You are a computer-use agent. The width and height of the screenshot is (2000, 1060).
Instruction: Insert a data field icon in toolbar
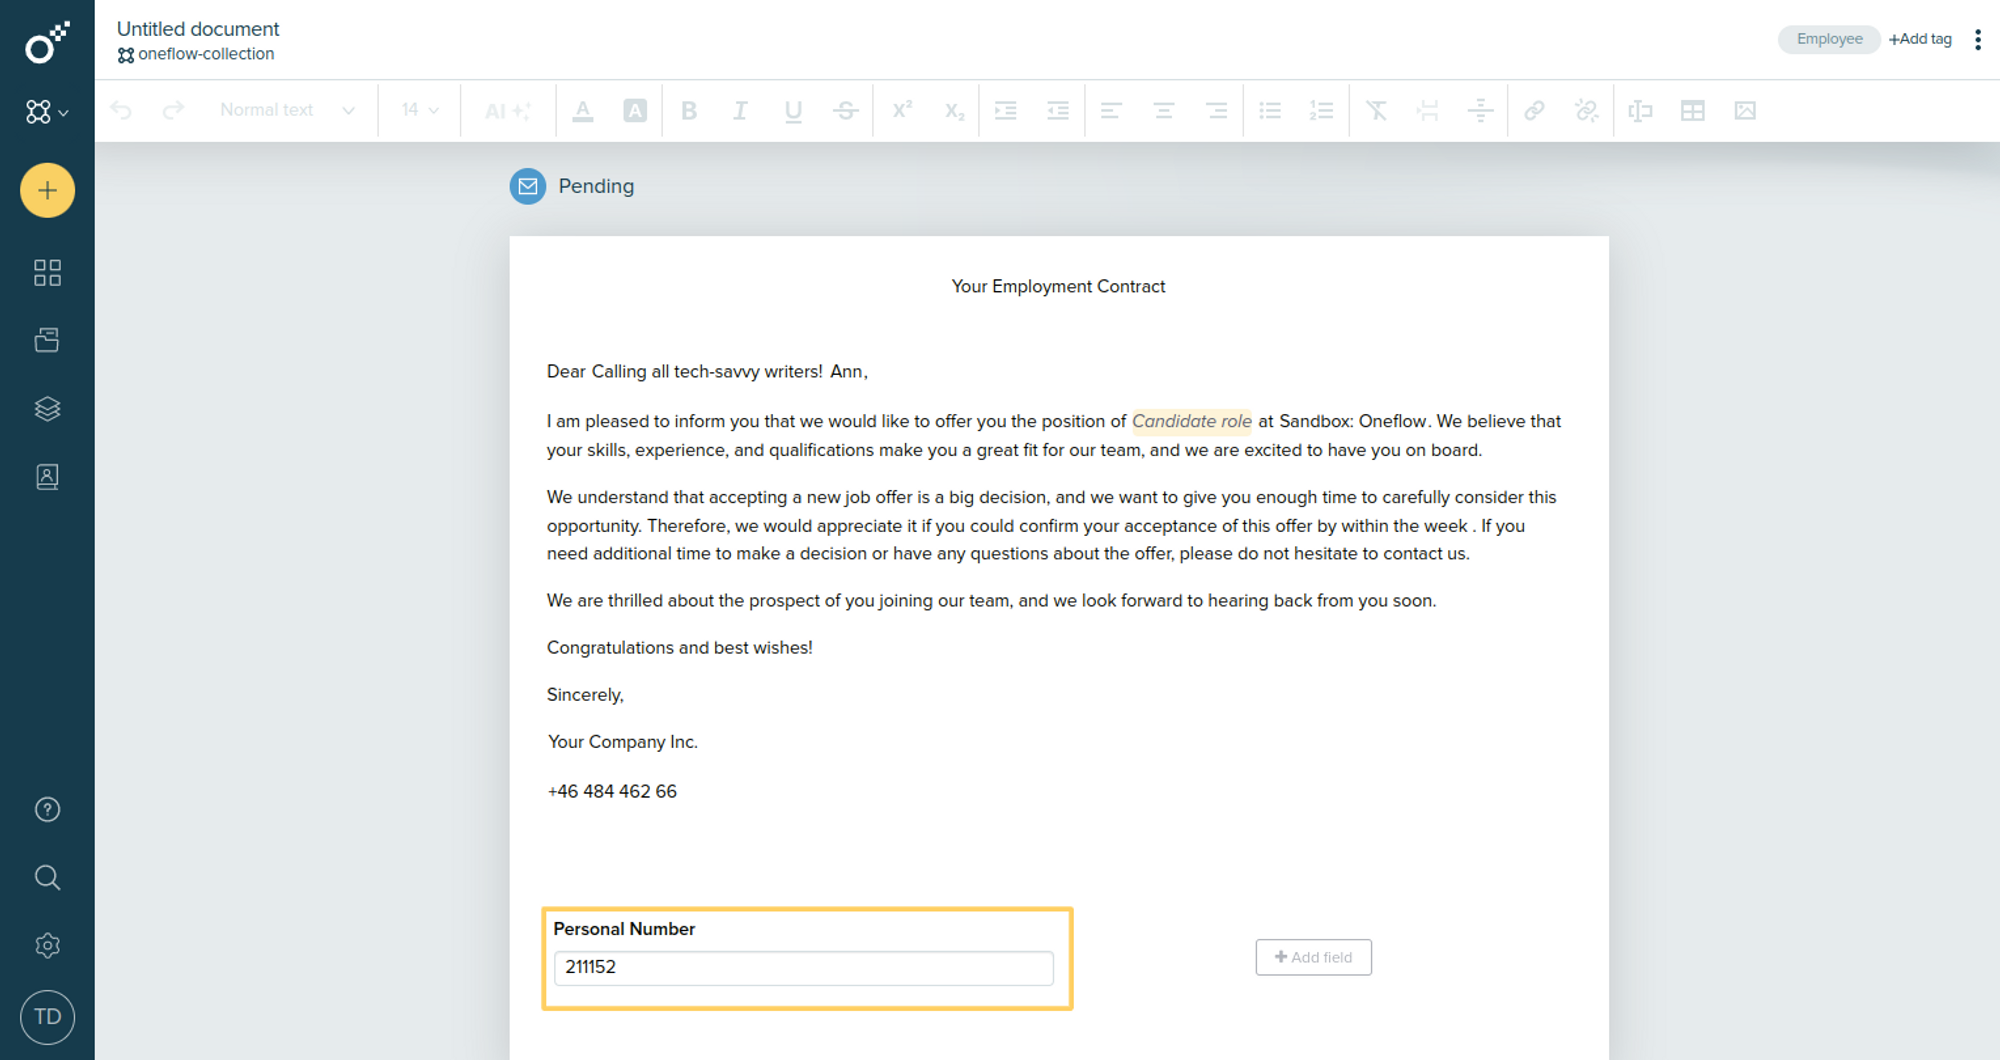1640,110
